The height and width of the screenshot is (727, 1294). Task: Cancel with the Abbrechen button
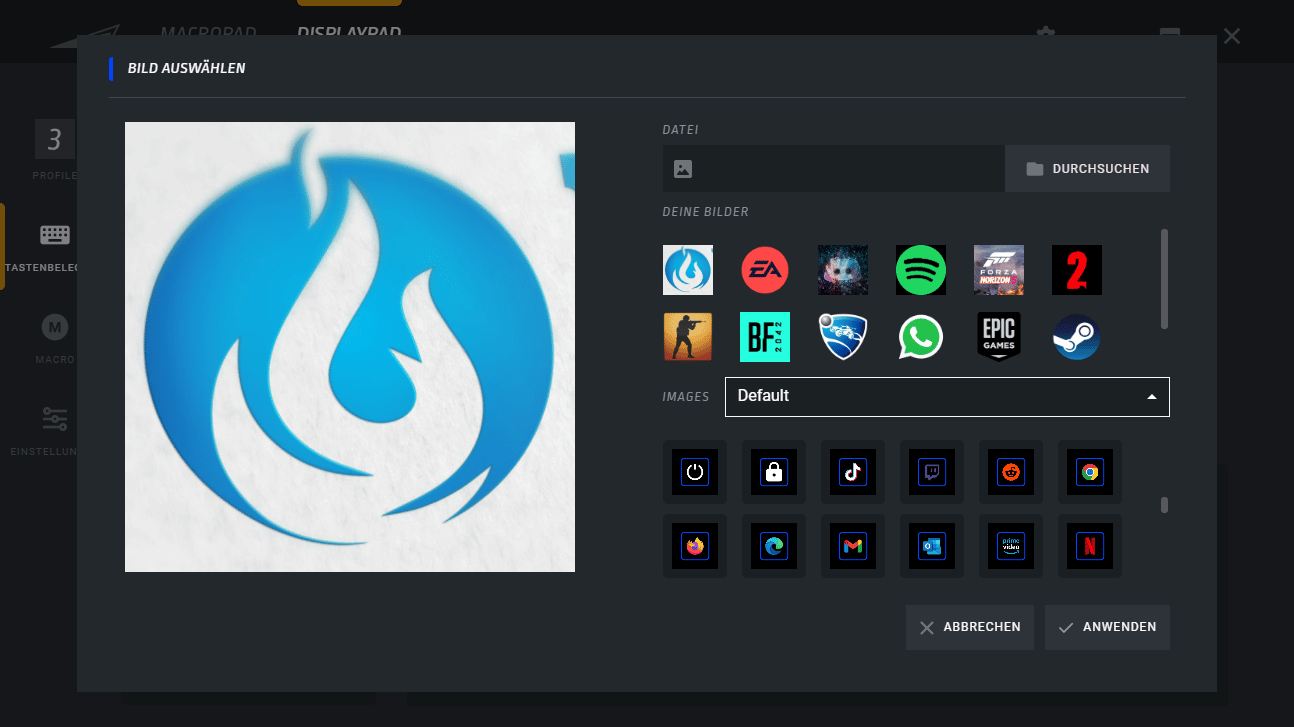(x=969, y=627)
